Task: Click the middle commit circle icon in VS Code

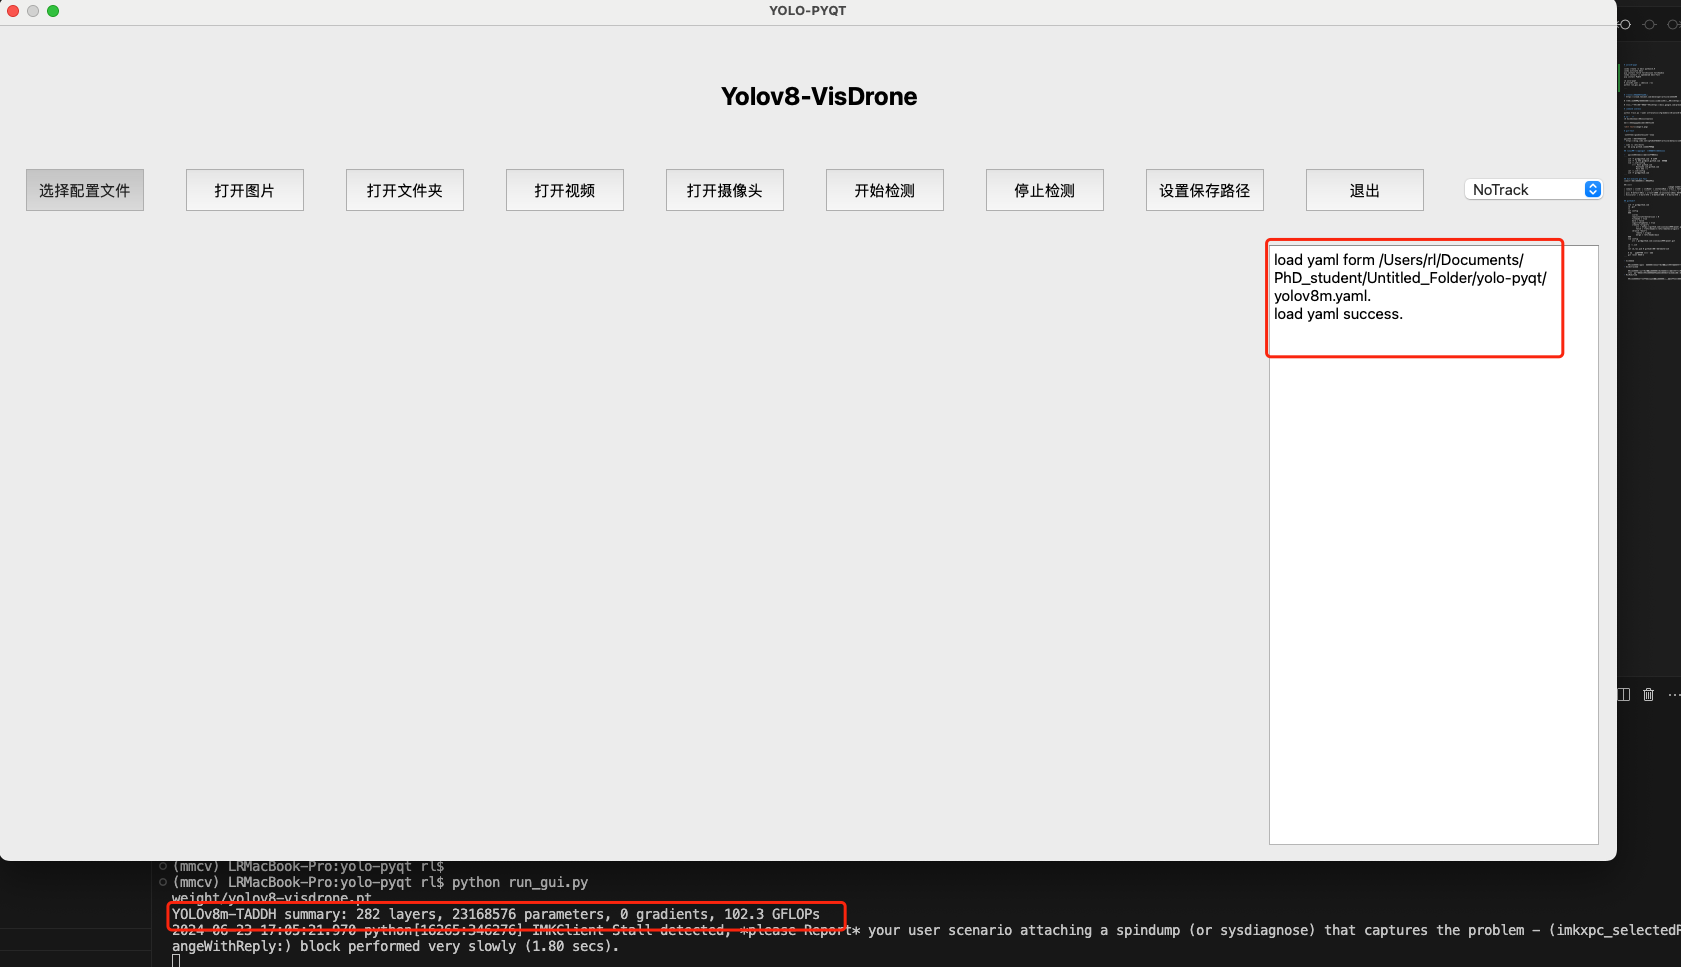Action: coord(1649,24)
